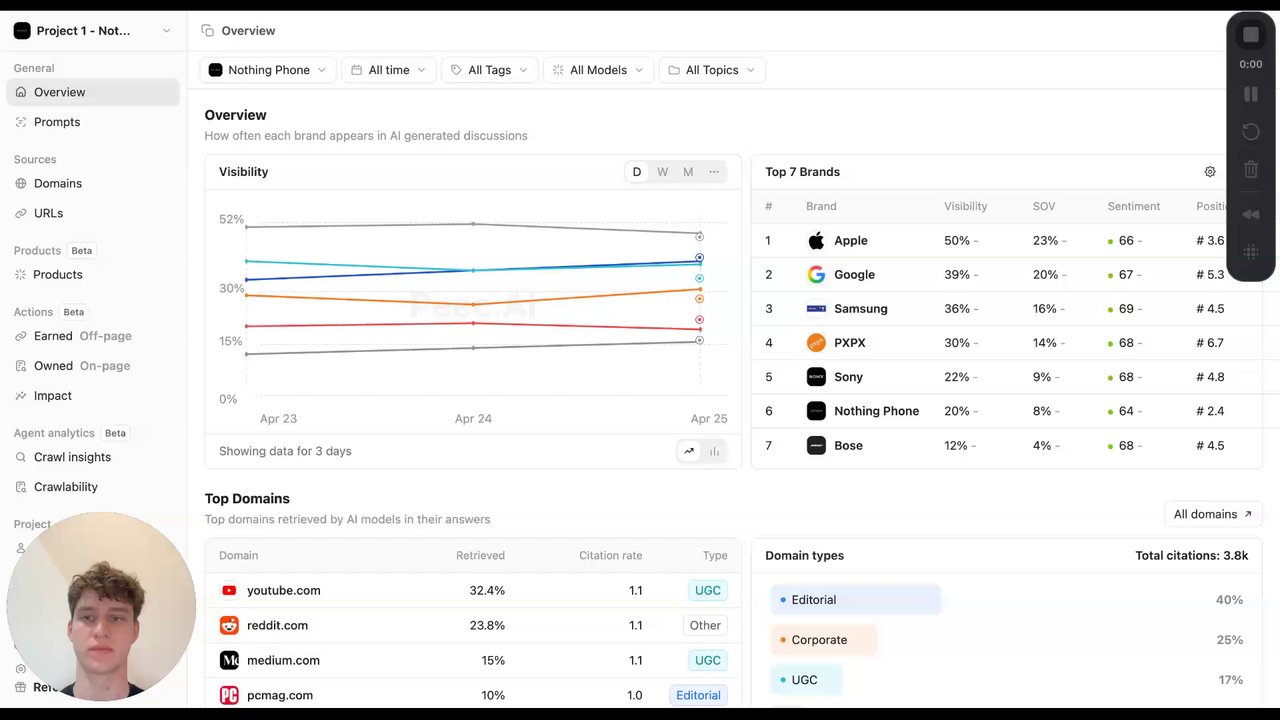Click the Nothing Phone logo in brands table
1280x720 pixels.
(816, 411)
